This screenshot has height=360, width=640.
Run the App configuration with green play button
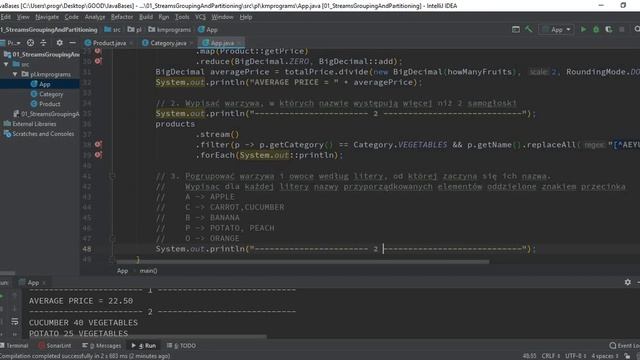pyautogui.click(x=583, y=29)
